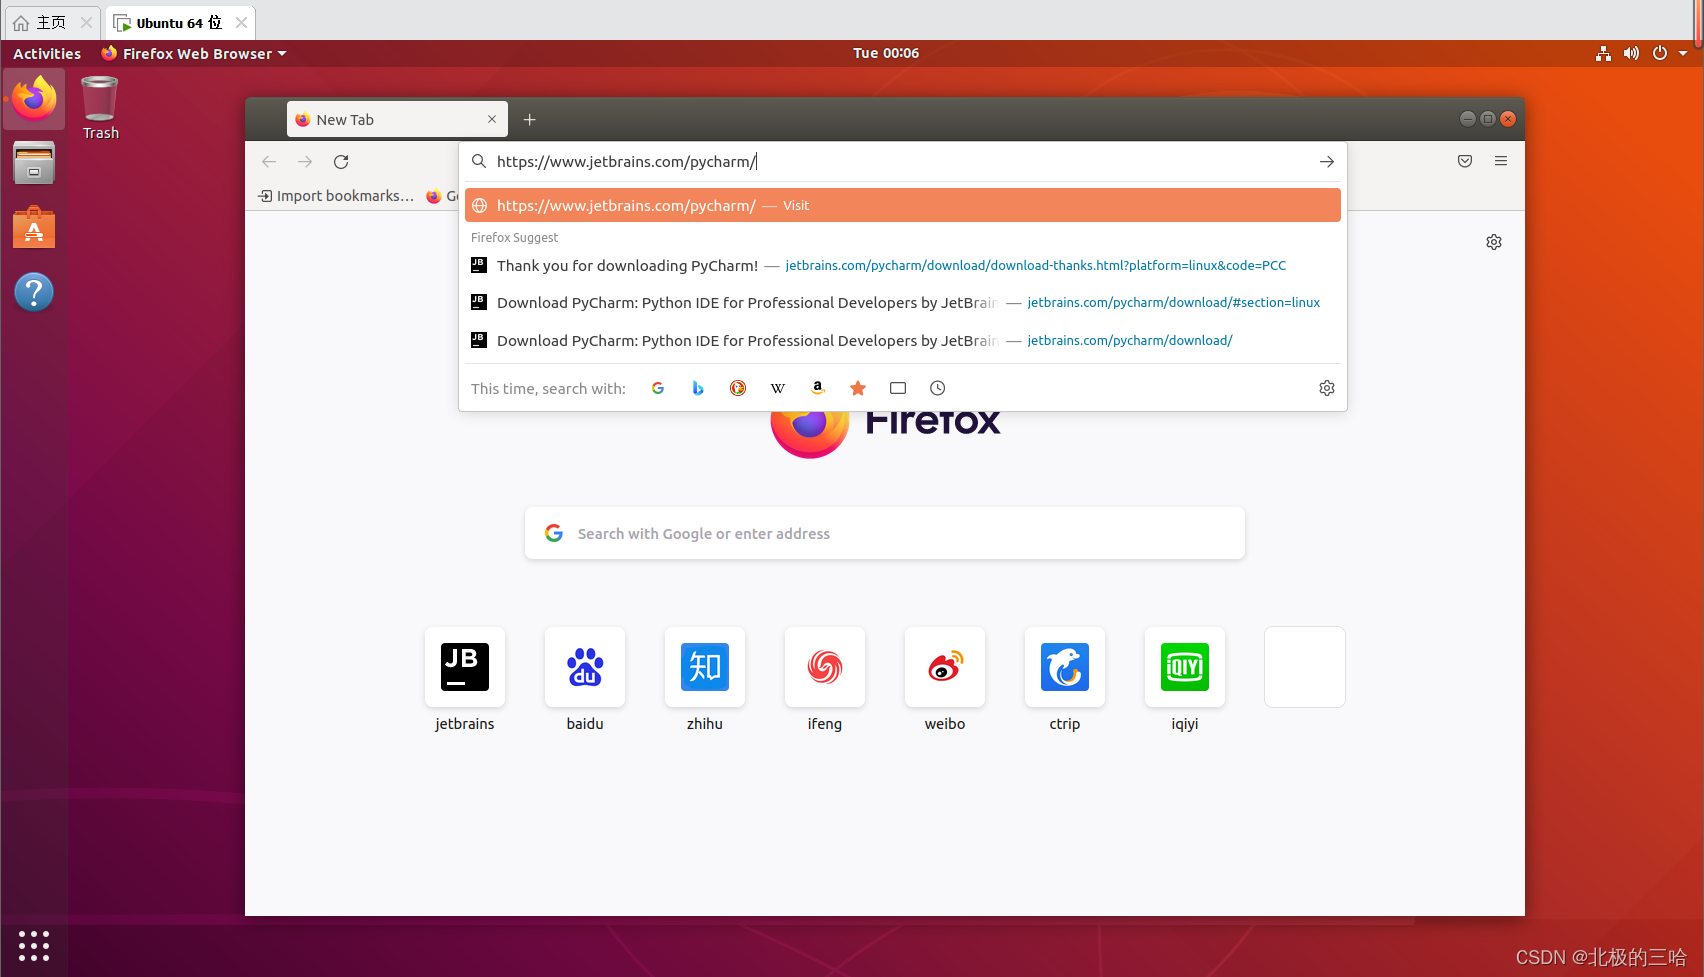Screen dimensions: 1704x977
Task: Close the 主页 VMware tab
Action: pyautogui.click(x=86, y=22)
